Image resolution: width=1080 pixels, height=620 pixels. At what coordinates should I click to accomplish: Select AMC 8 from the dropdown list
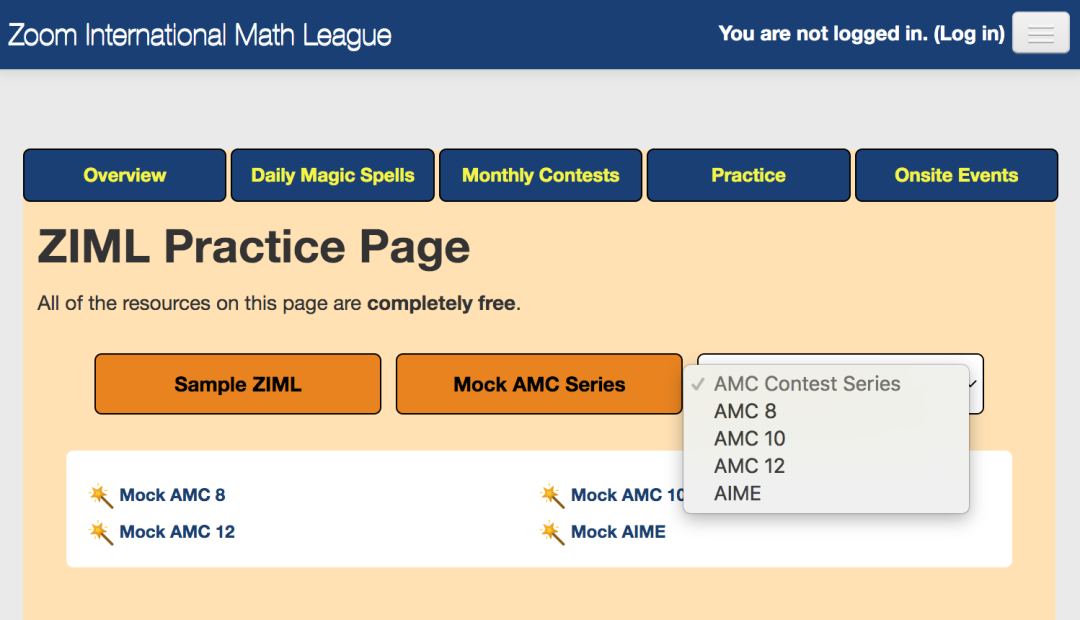point(745,411)
